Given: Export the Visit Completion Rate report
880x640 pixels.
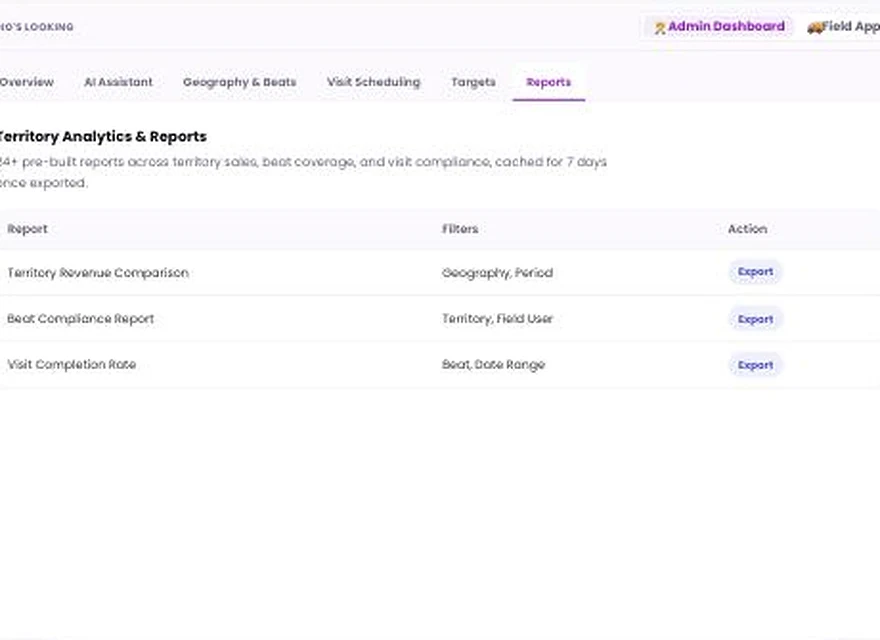Looking at the screenshot, I should coord(755,365).
